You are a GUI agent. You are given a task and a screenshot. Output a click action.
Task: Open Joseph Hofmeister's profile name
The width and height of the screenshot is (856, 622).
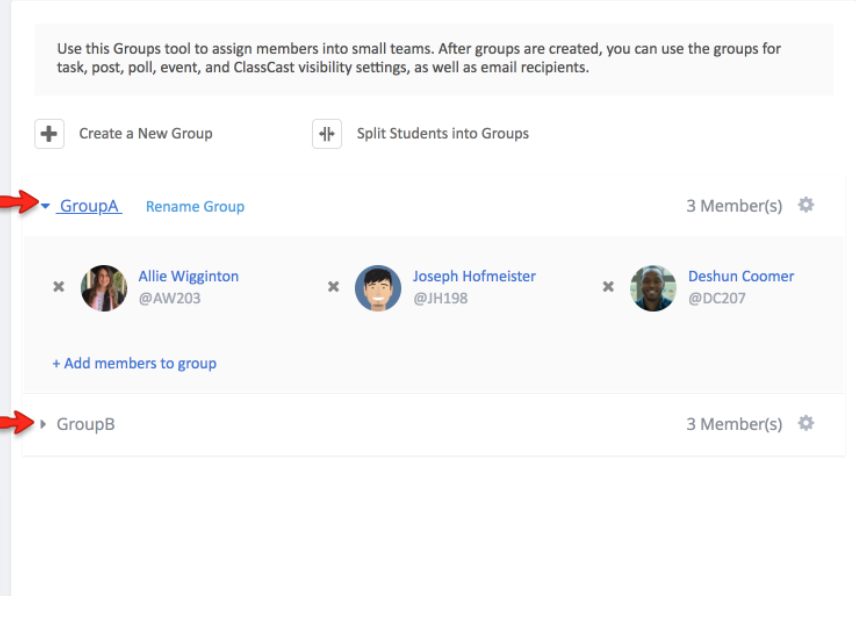[474, 276]
